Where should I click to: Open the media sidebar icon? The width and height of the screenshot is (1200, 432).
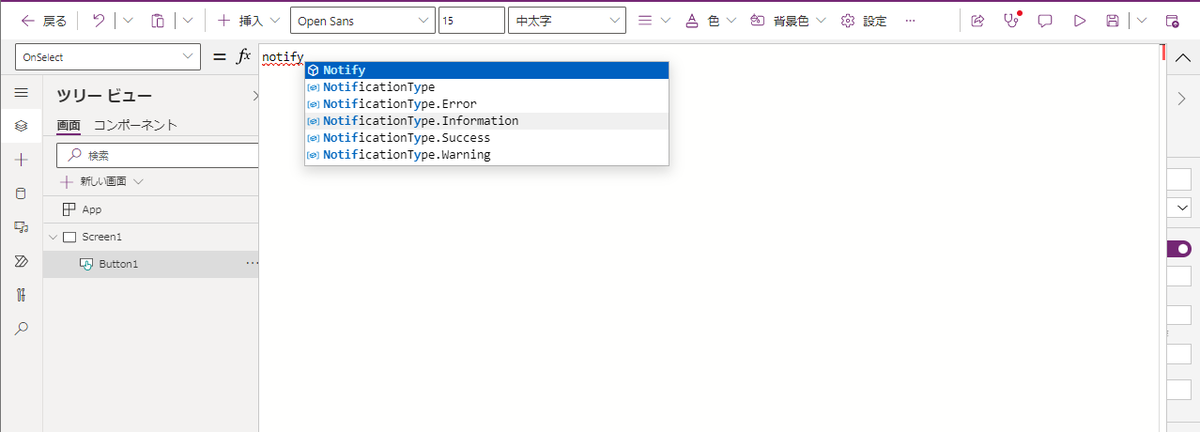pos(21,227)
